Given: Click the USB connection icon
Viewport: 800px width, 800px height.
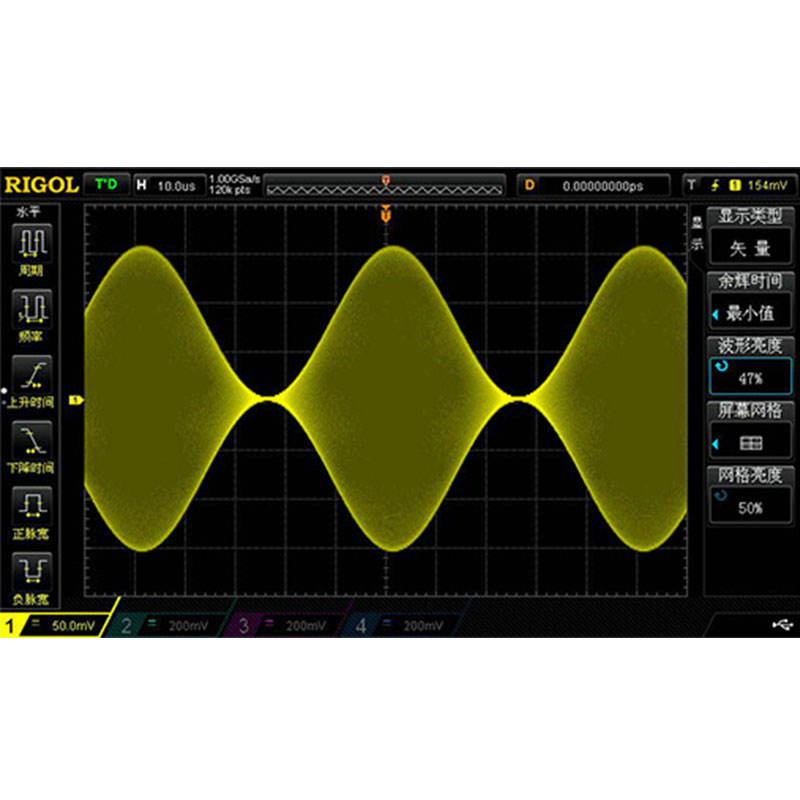Looking at the screenshot, I should 782,624.
